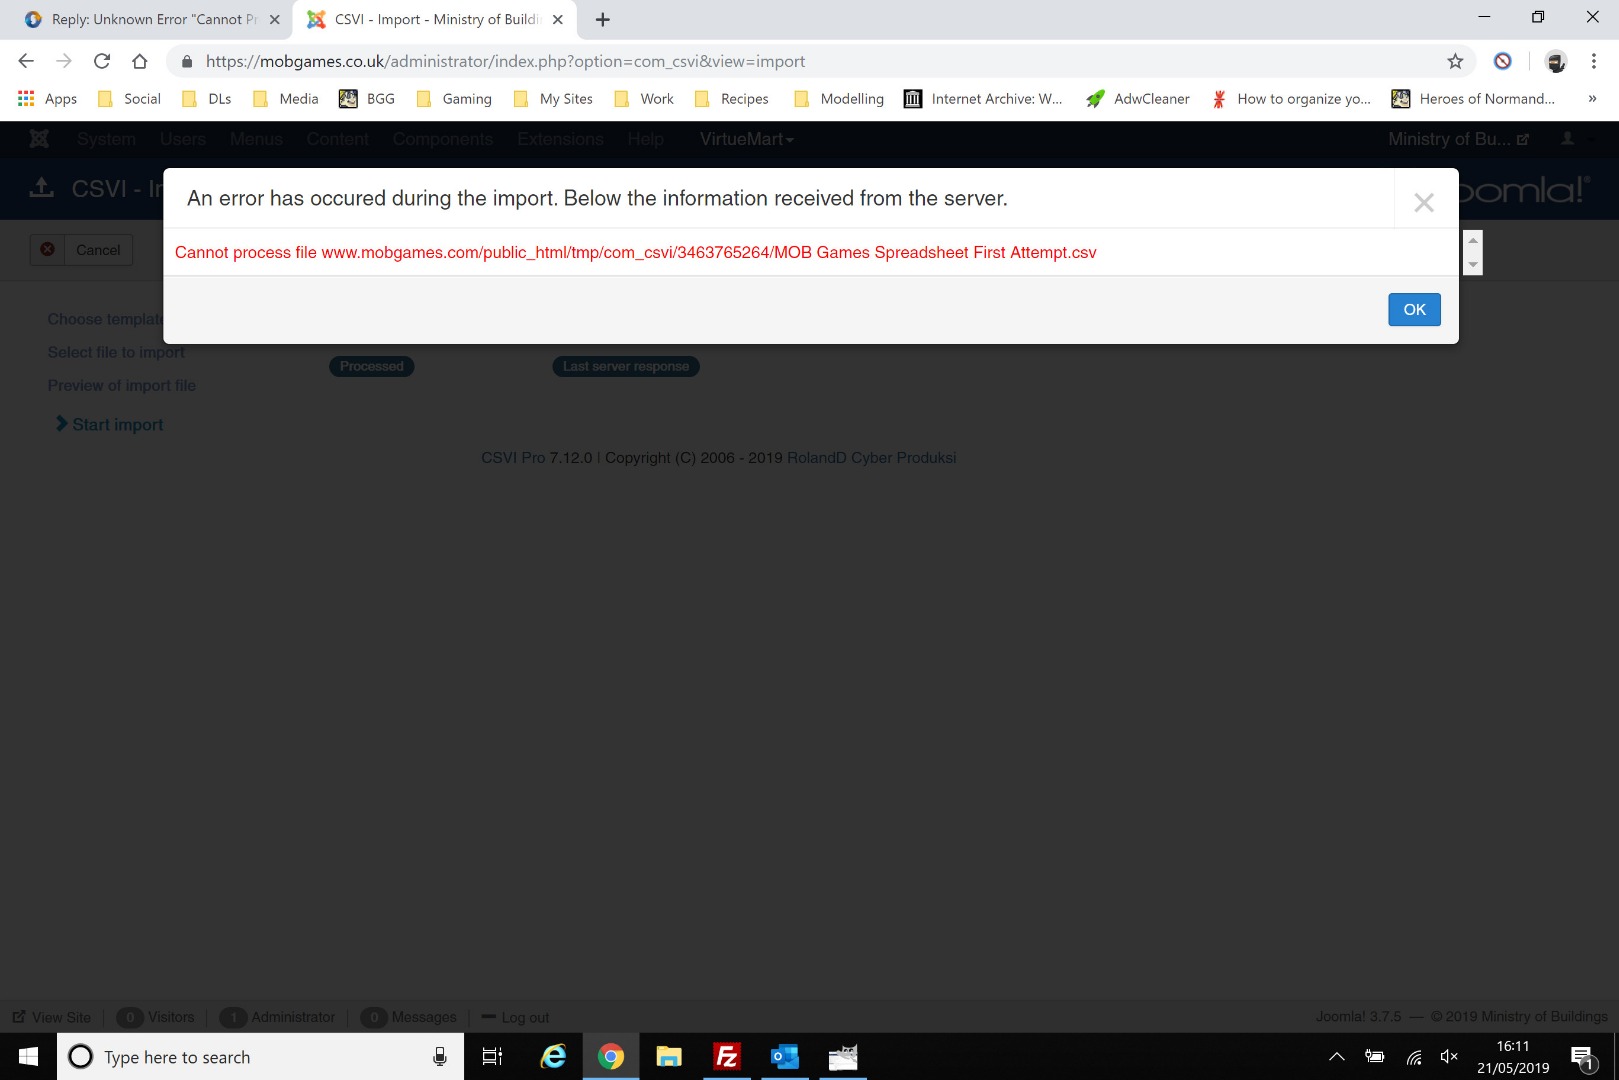Open the BGG bookmark
Image resolution: width=1619 pixels, height=1080 pixels.
tap(367, 99)
